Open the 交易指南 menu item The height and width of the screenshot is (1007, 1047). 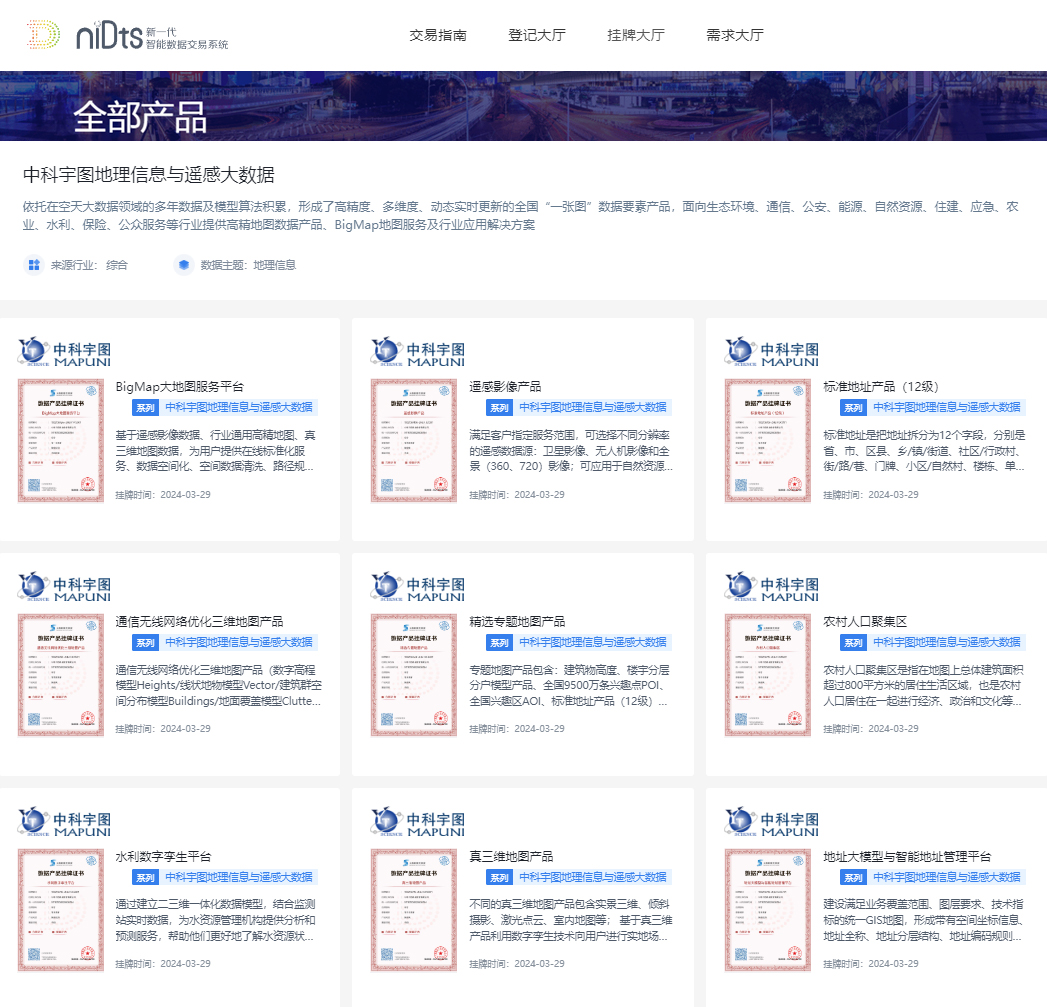point(438,35)
